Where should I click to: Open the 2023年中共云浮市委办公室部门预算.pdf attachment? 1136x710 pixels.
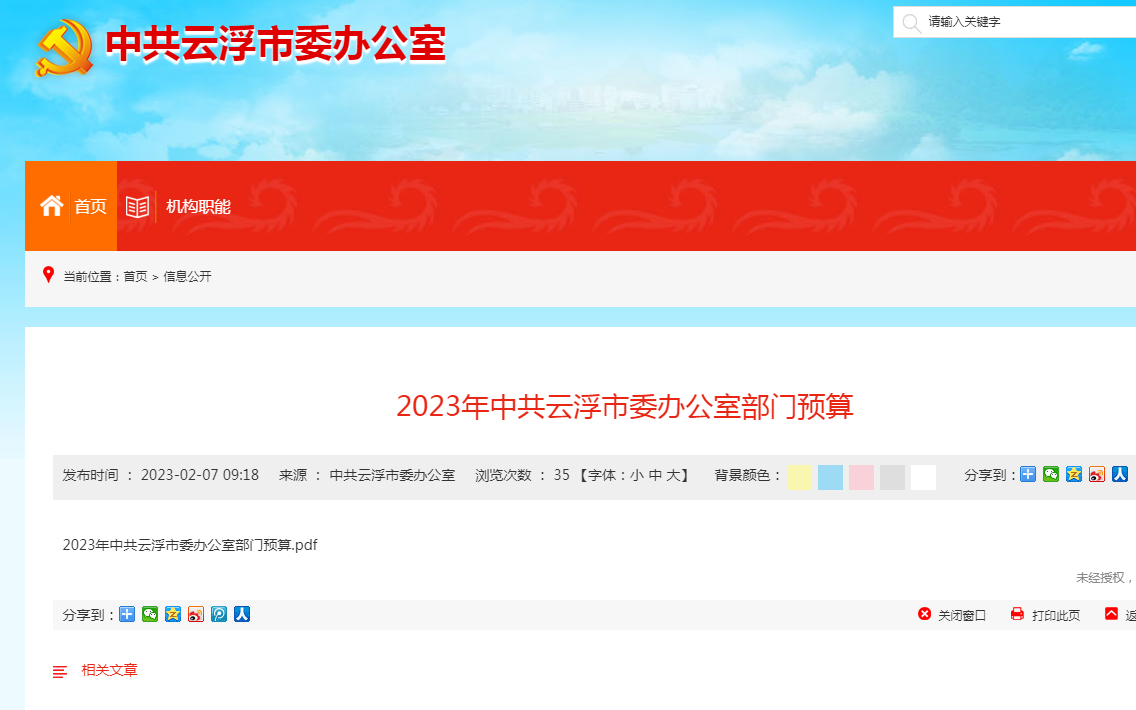coord(190,545)
